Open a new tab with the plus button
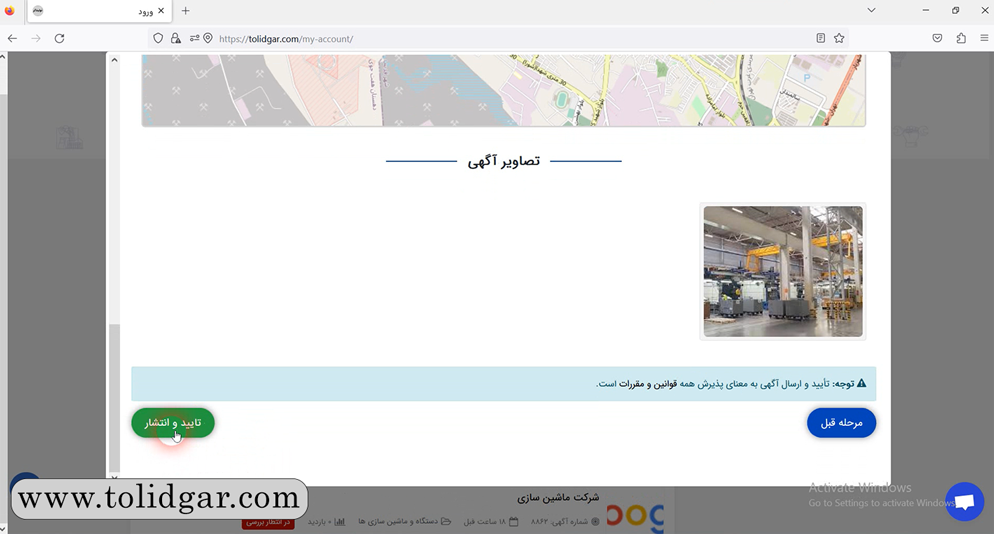The width and height of the screenshot is (994, 534). (185, 11)
